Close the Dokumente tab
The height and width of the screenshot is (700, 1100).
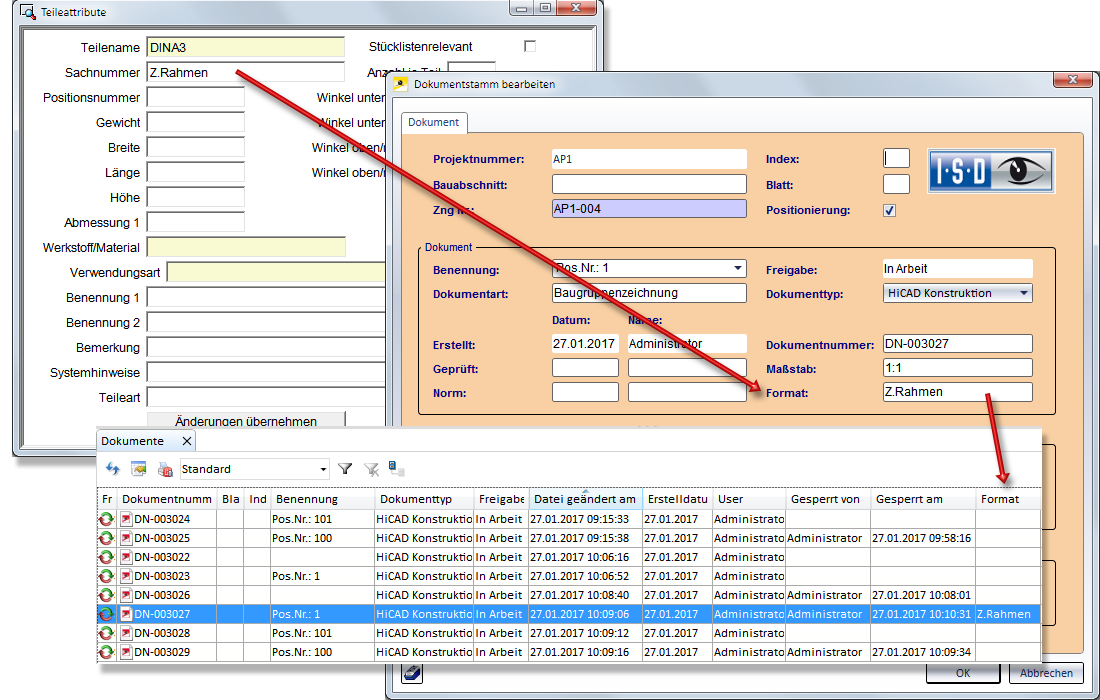(x=186, y=441)
